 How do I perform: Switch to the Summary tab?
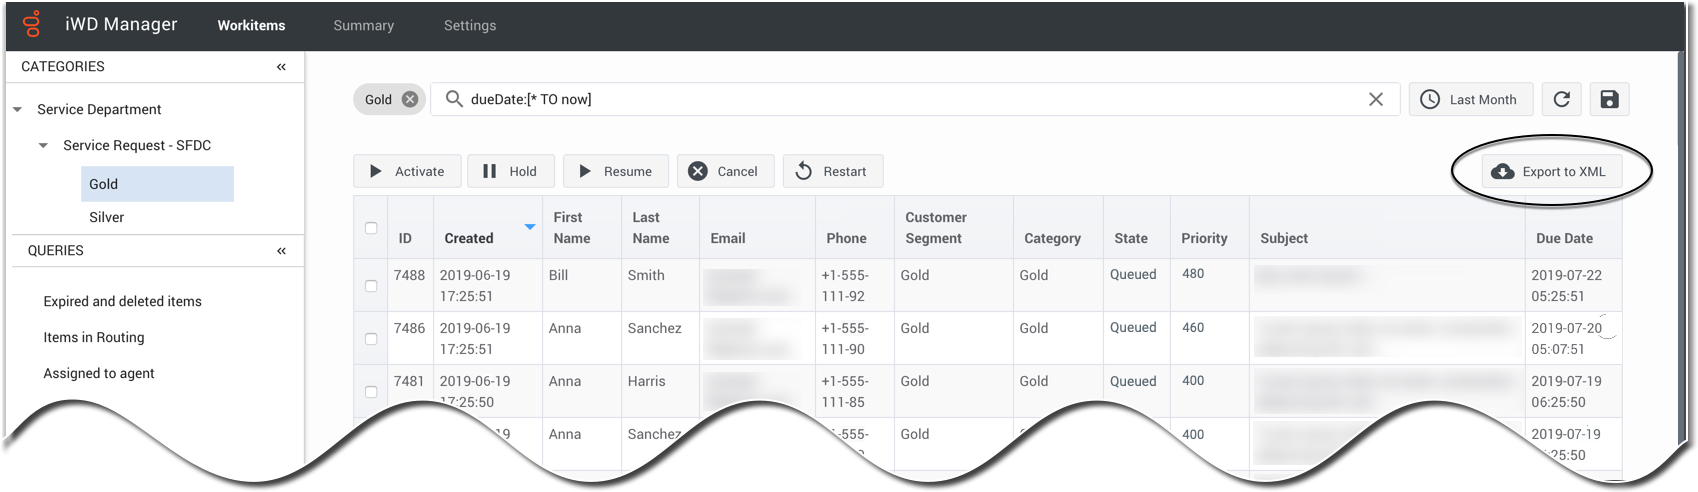(x=363, y=26)
